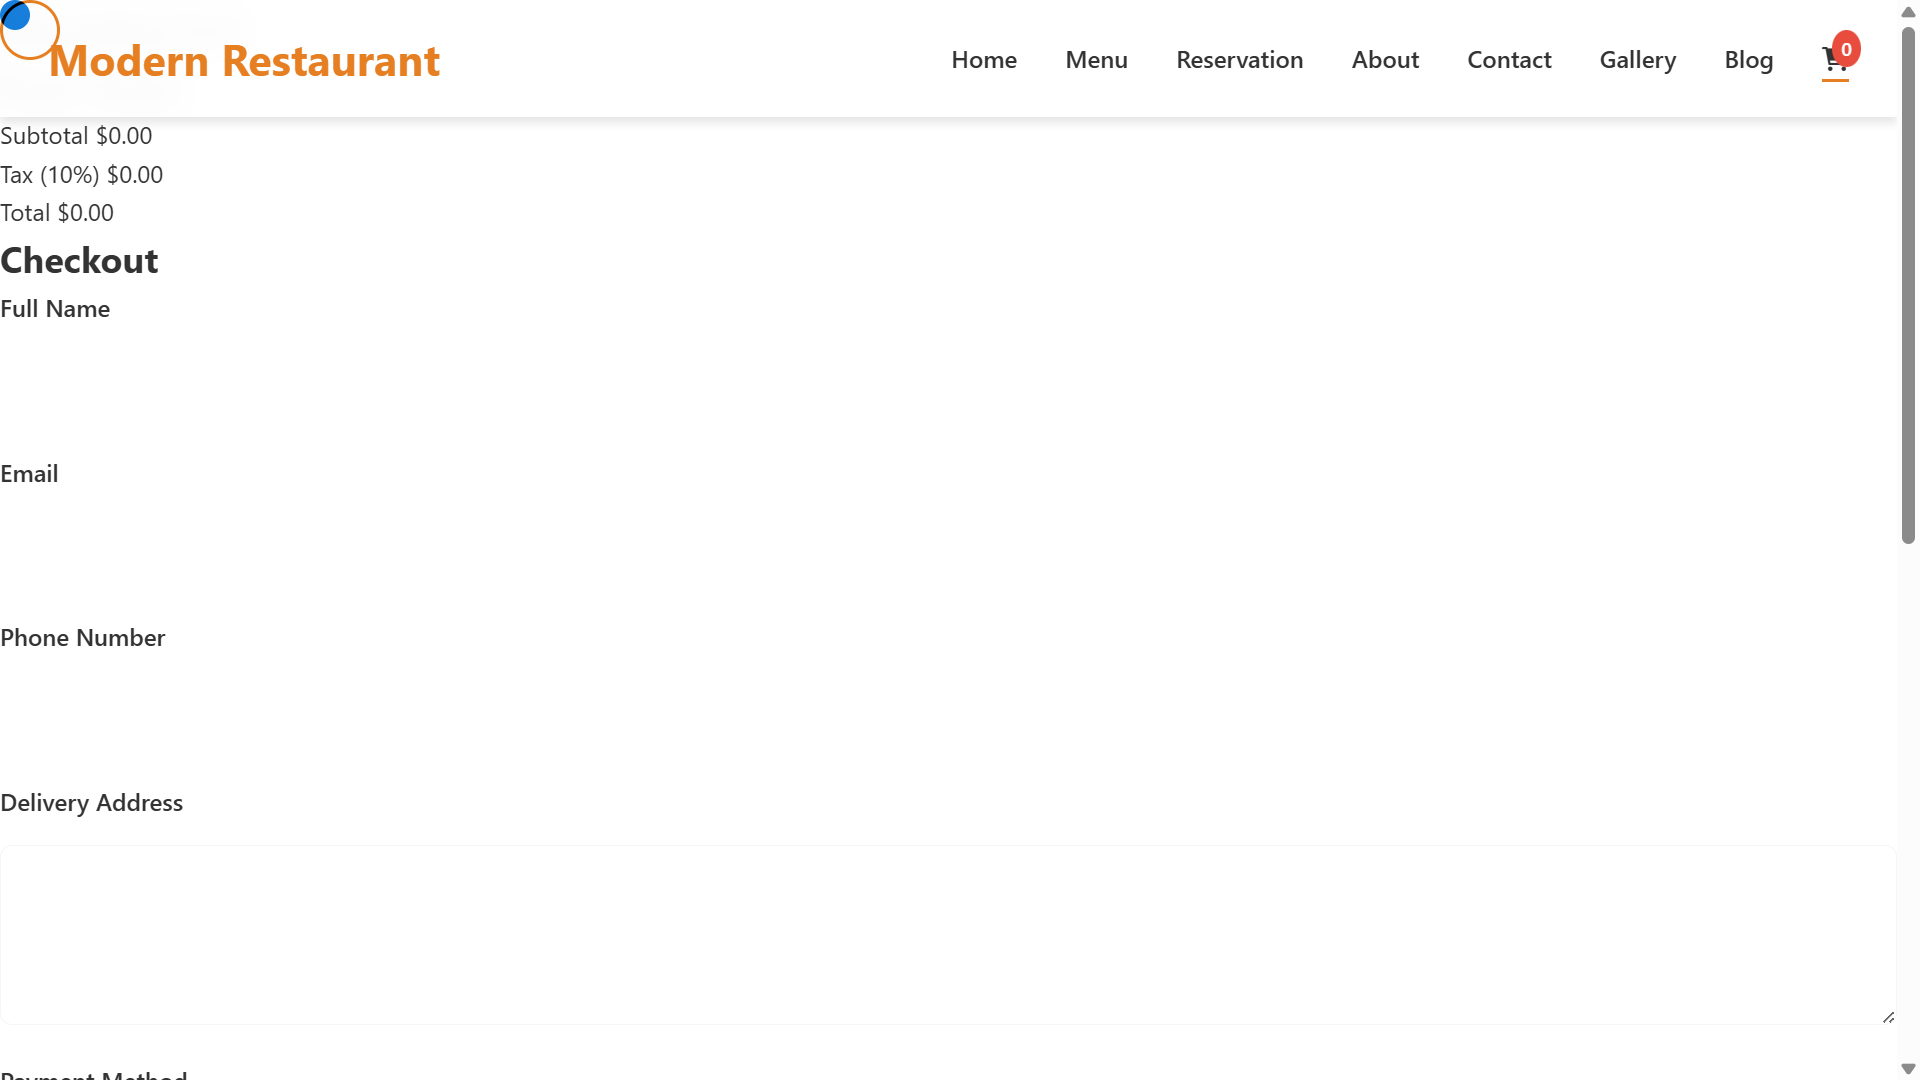1920x1080 pixels.
Task: Click the Tax (10%) $0.00 line
Action: 81,175
